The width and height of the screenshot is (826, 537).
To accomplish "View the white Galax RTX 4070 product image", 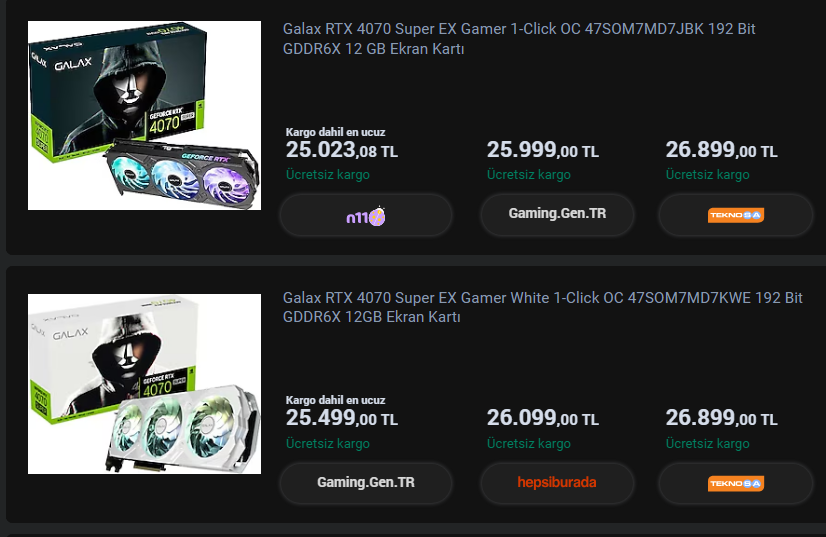I will [x=144, y=384].
